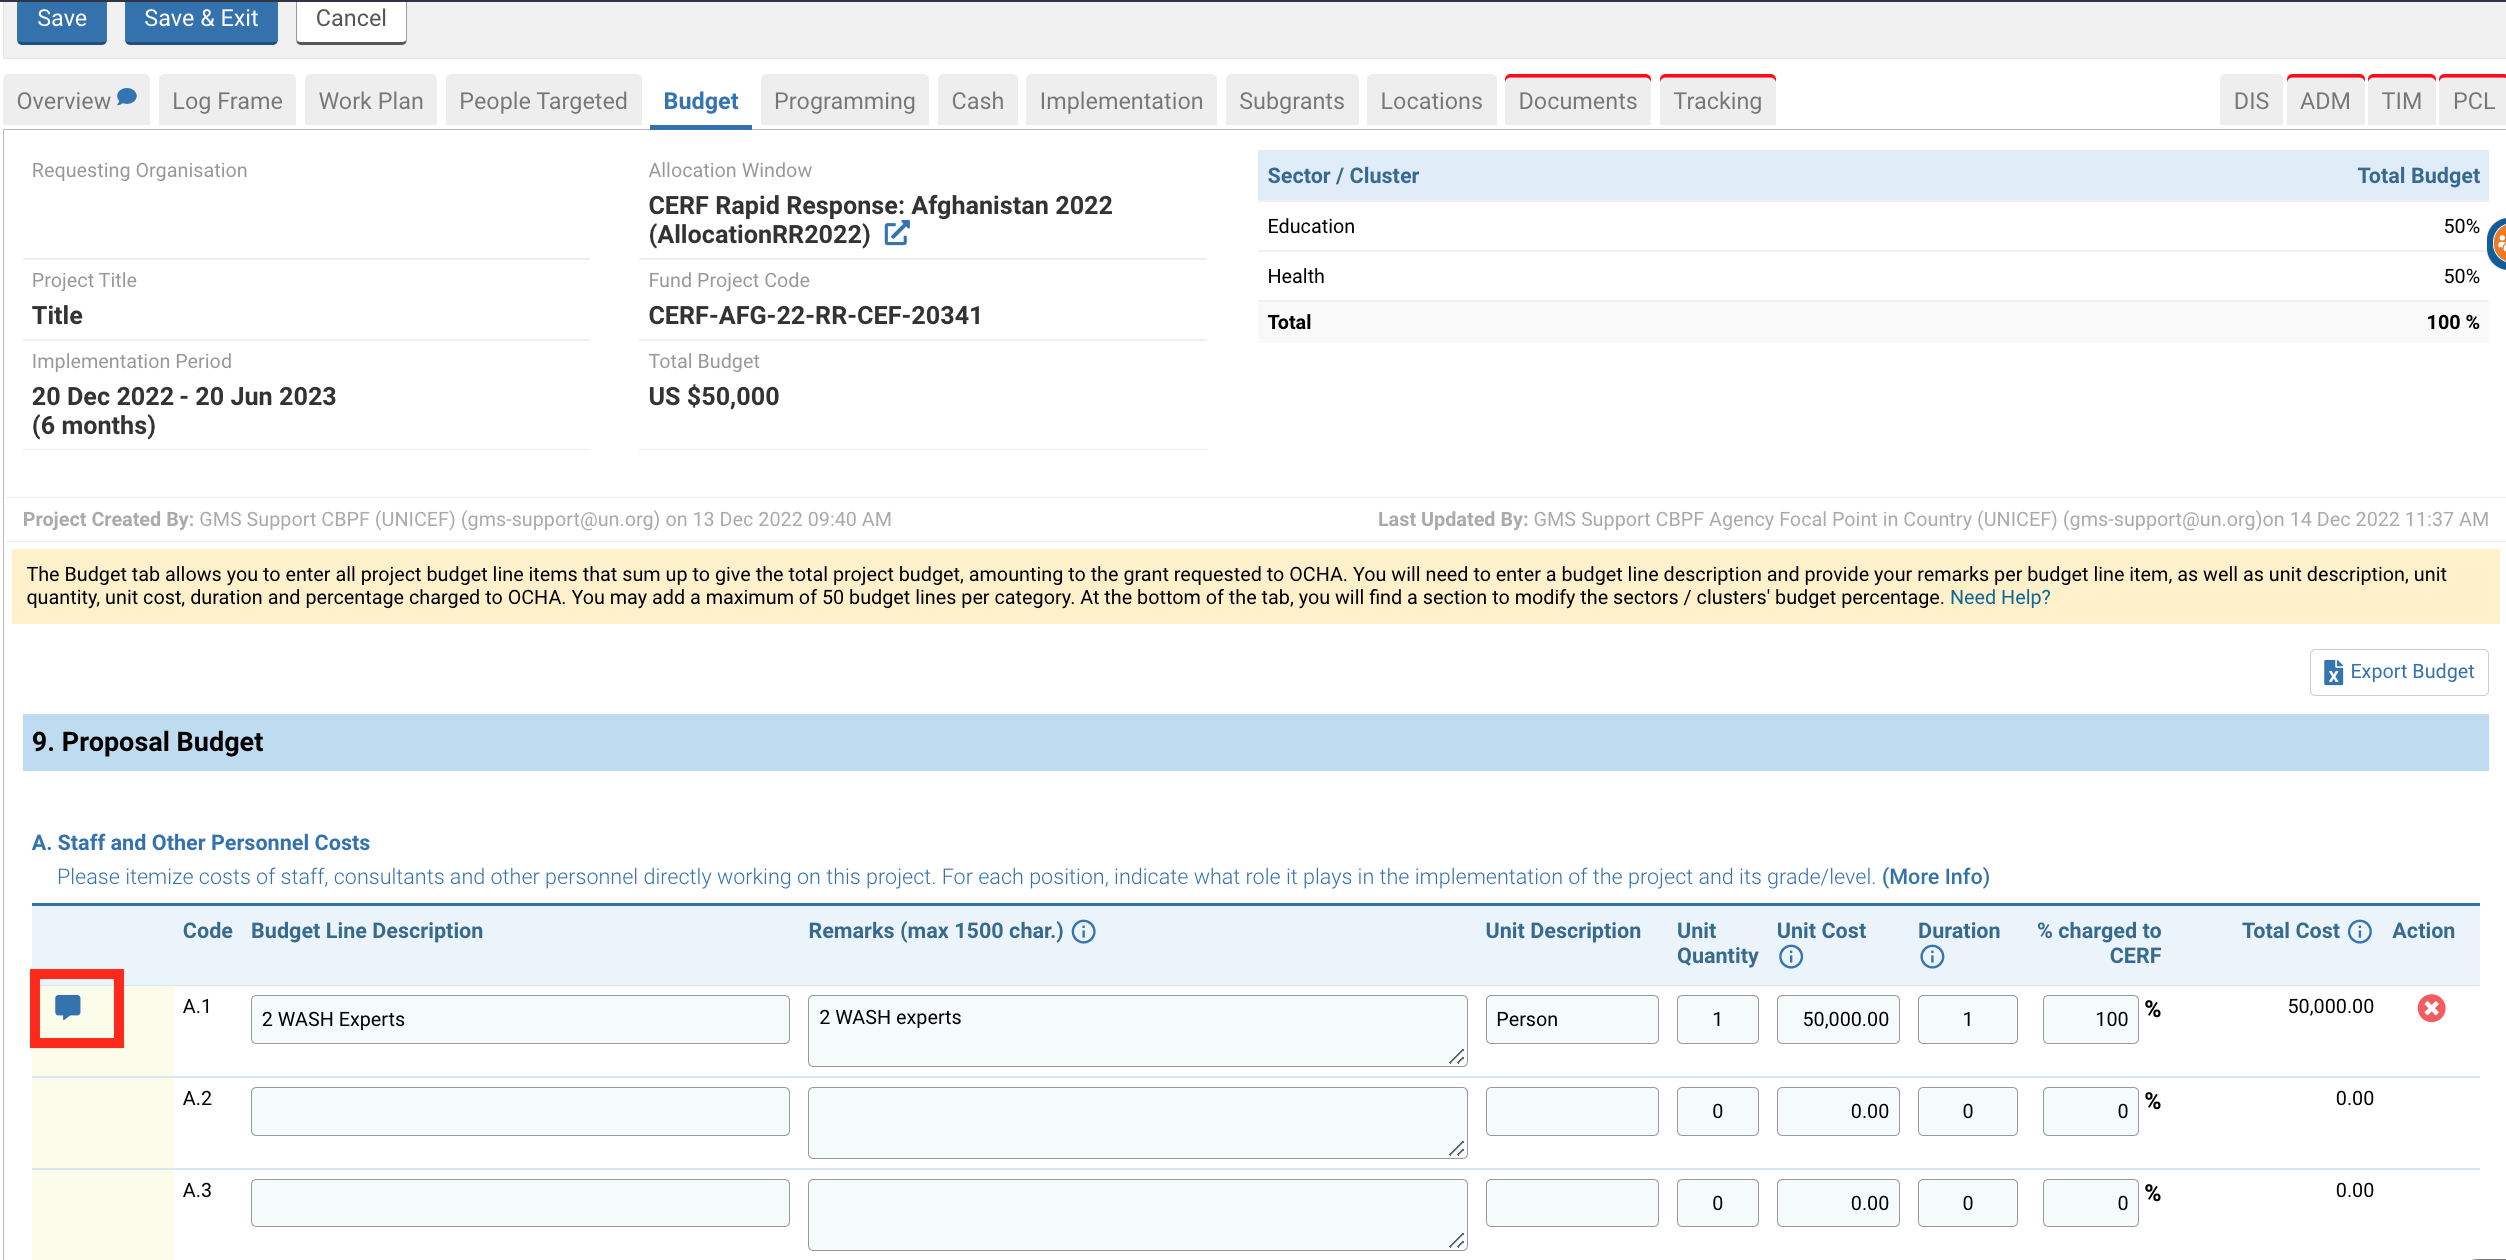
Task: Switch to the Programming tab
Action: 845,101
